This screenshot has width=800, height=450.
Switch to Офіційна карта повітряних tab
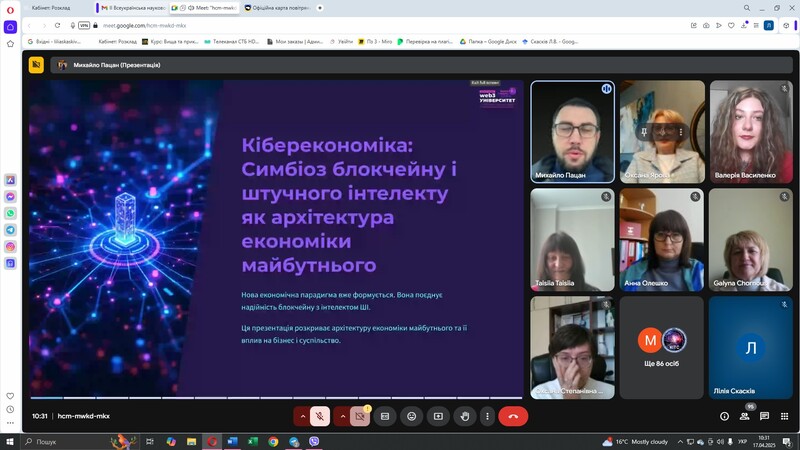(x=278, y=8)
